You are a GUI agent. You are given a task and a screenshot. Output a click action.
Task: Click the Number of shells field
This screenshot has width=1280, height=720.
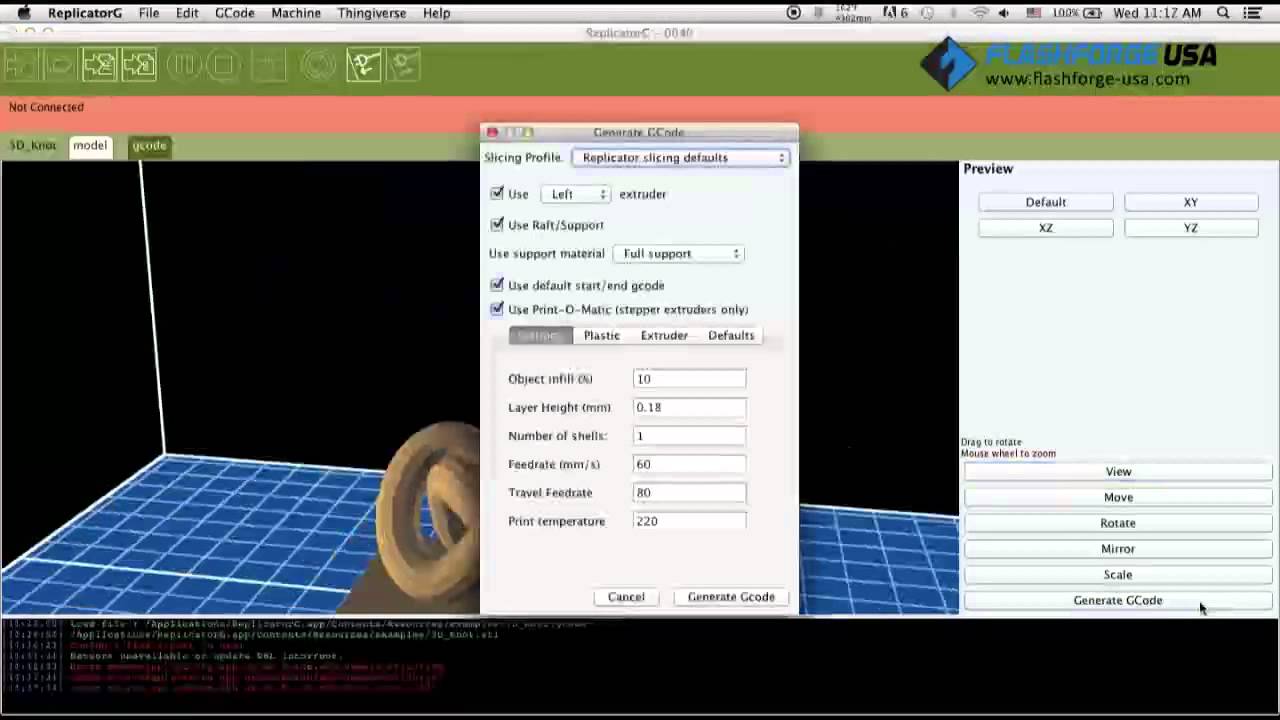[689, 436]
